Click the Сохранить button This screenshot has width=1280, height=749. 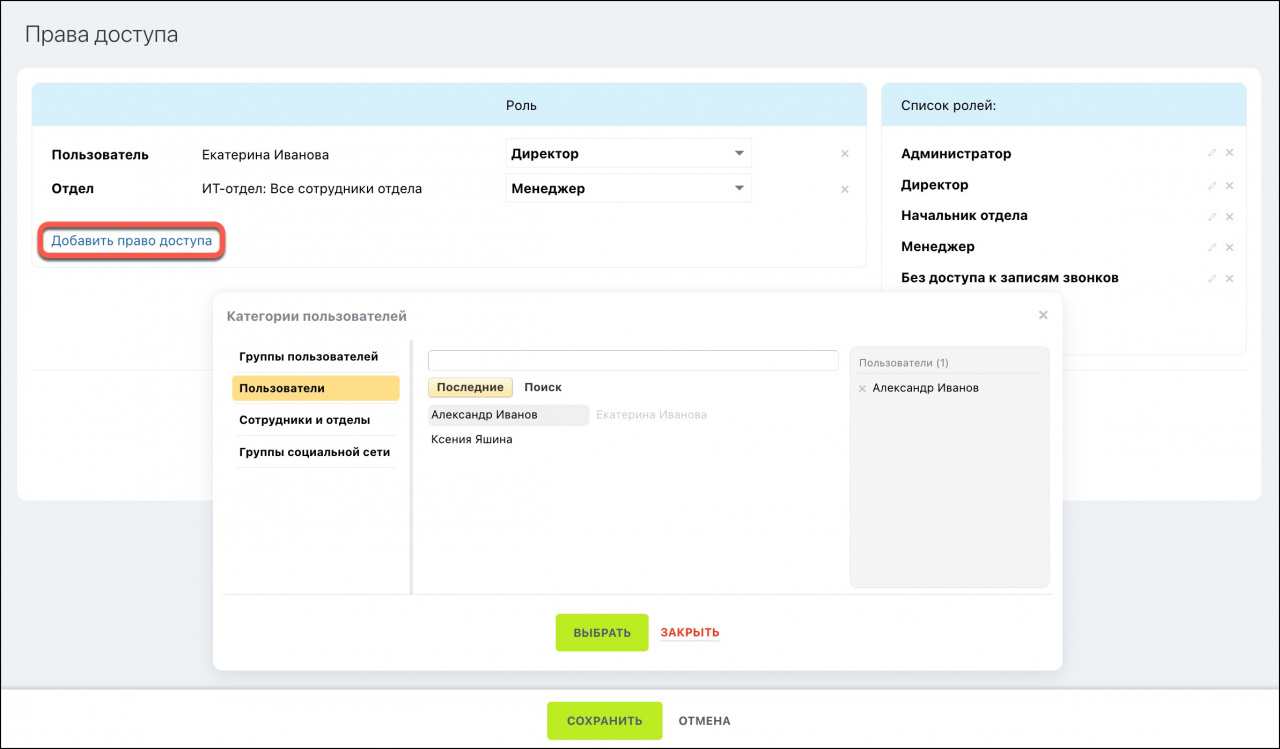click(x=604, y=721)
